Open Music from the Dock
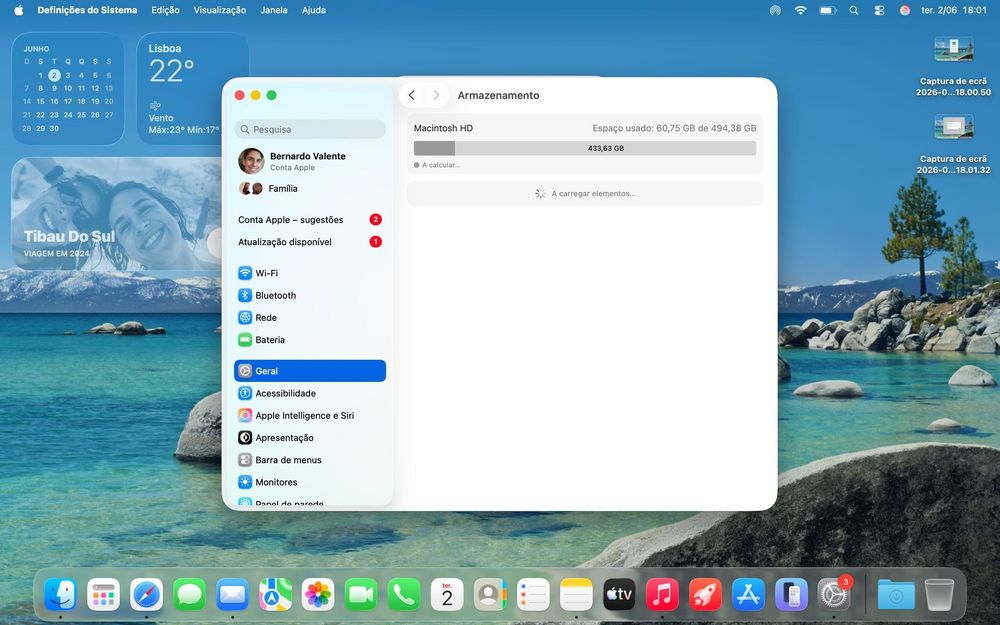 [662, 594]
